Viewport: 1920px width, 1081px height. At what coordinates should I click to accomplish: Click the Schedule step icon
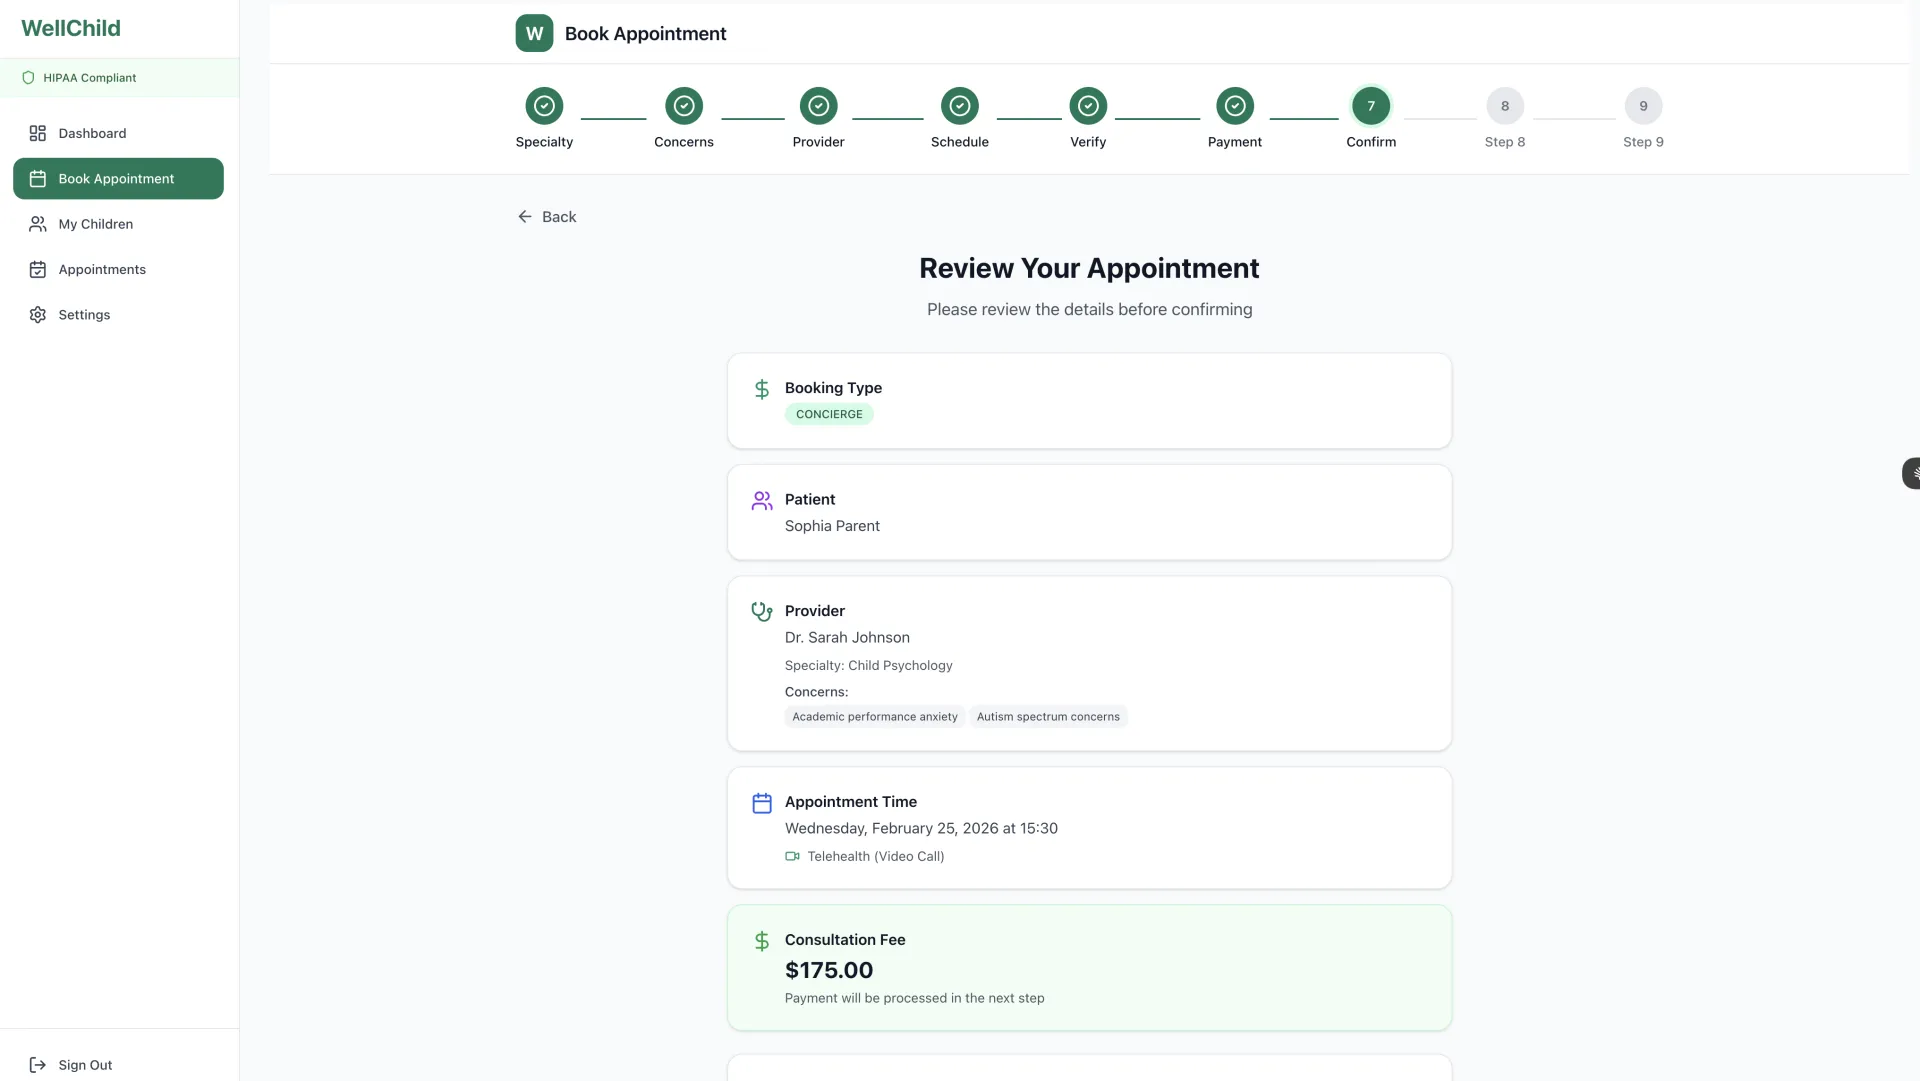click(959, 106)
